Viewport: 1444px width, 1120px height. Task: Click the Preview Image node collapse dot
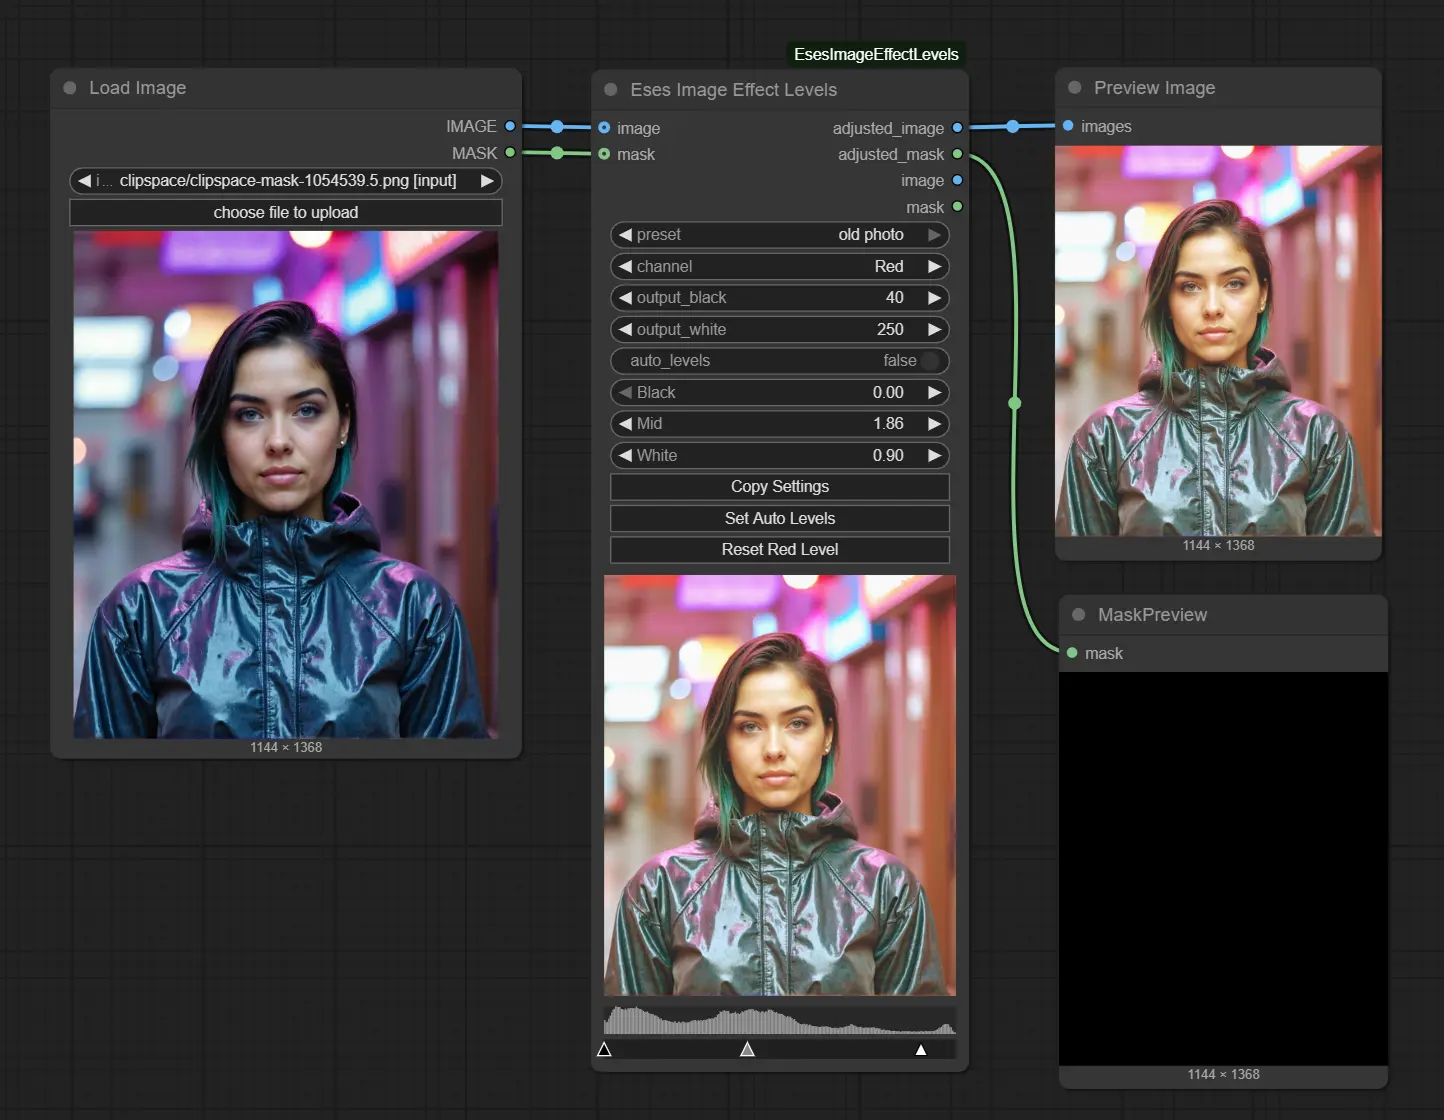pyautogui.click(x=1075, y=88)
